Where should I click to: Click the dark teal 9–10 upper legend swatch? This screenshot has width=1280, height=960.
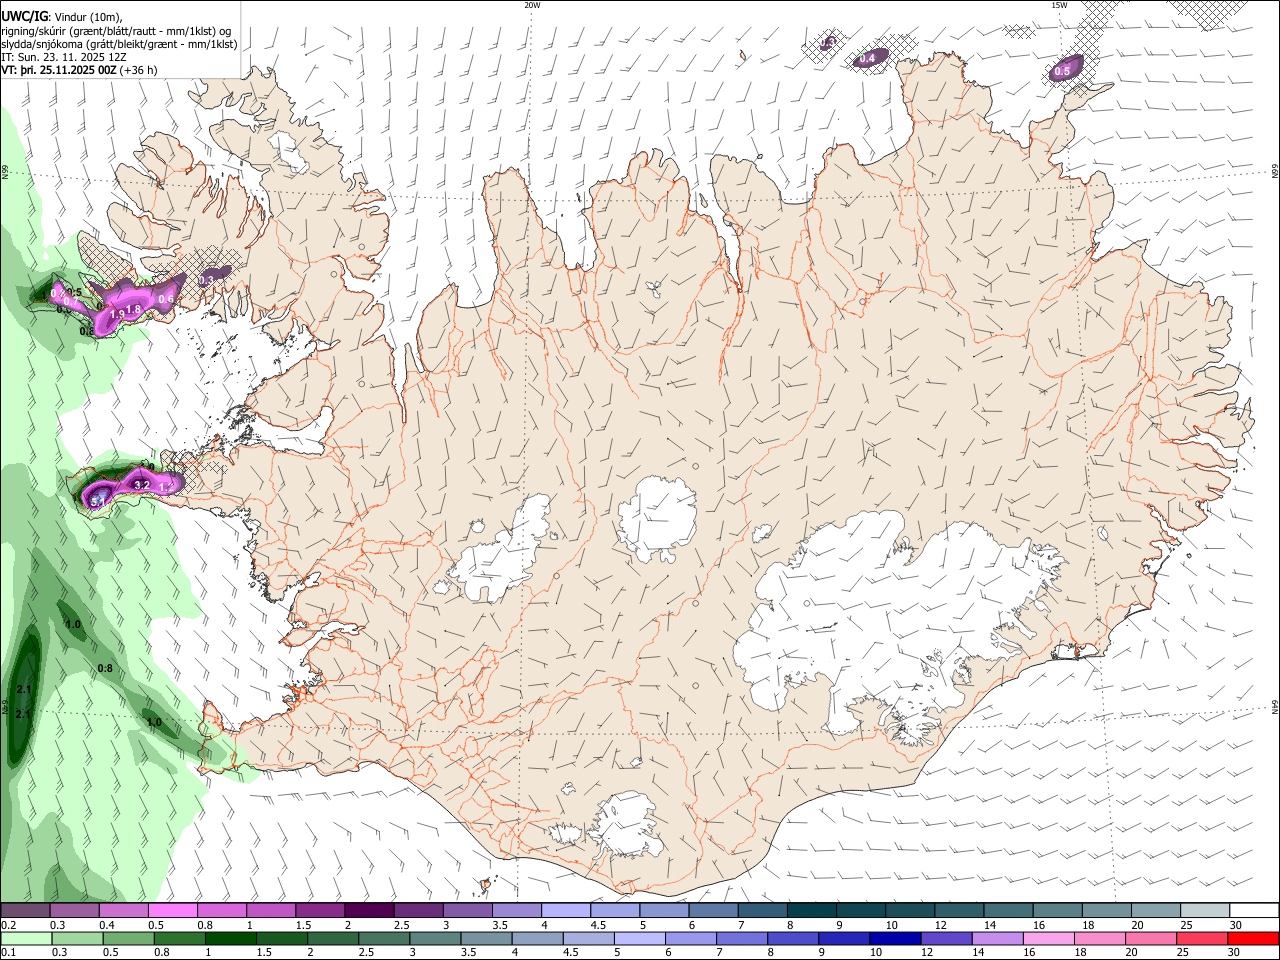coord(860,911)
